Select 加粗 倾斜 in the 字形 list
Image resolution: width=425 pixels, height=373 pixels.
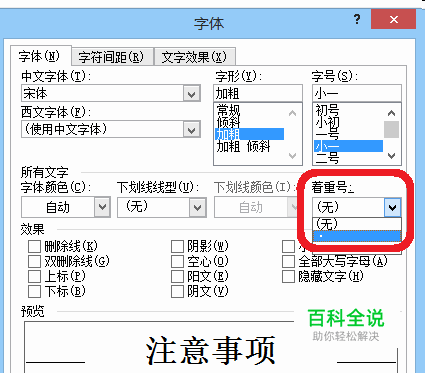(x=250, y=146)
